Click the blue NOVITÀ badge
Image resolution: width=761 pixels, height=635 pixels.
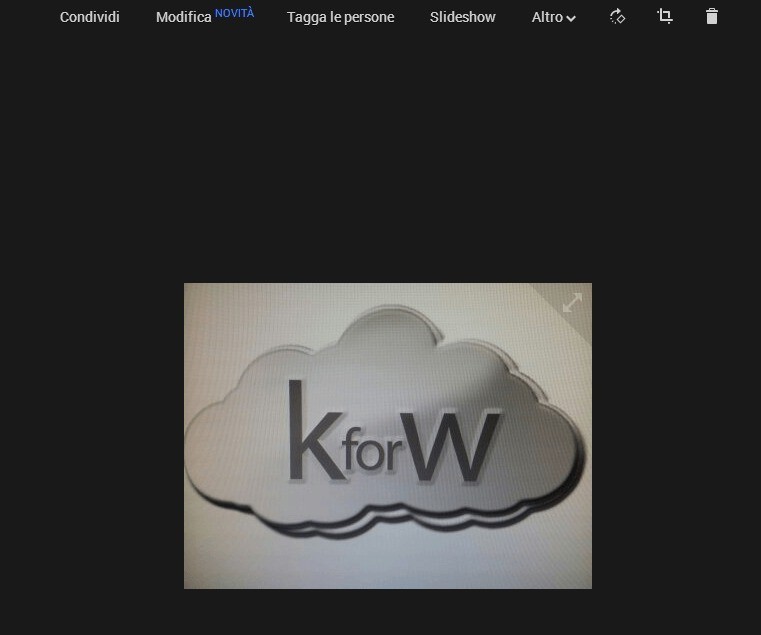click(x=235, y=13)
